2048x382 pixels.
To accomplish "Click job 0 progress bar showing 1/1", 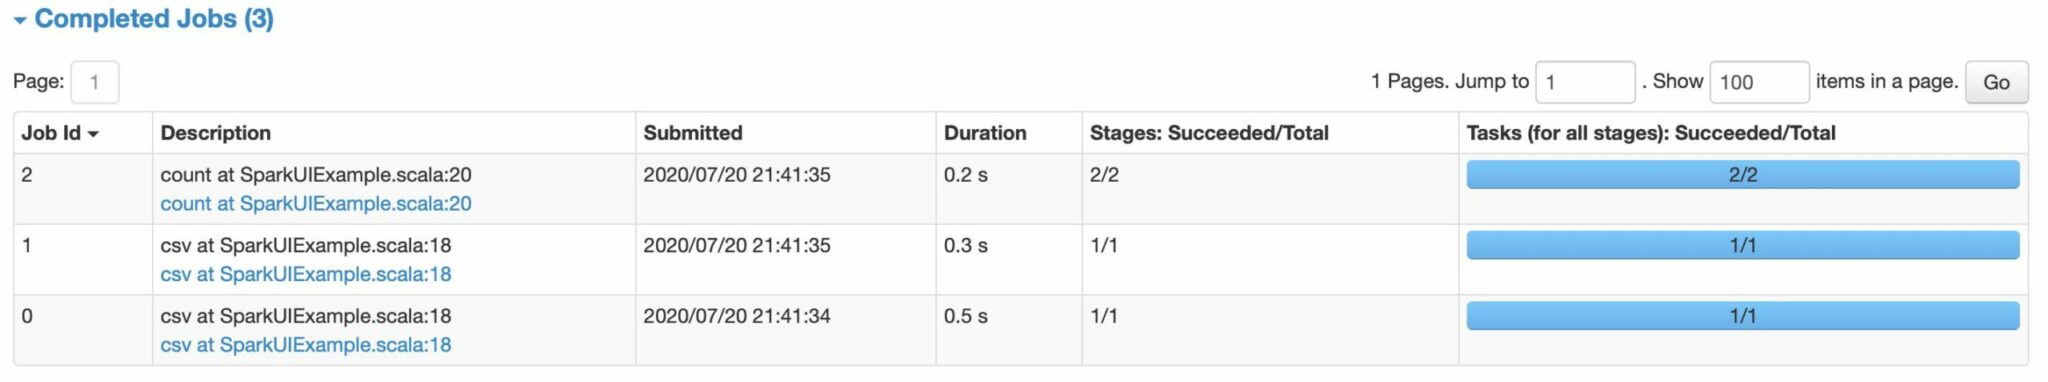I will click(1743, 316).
